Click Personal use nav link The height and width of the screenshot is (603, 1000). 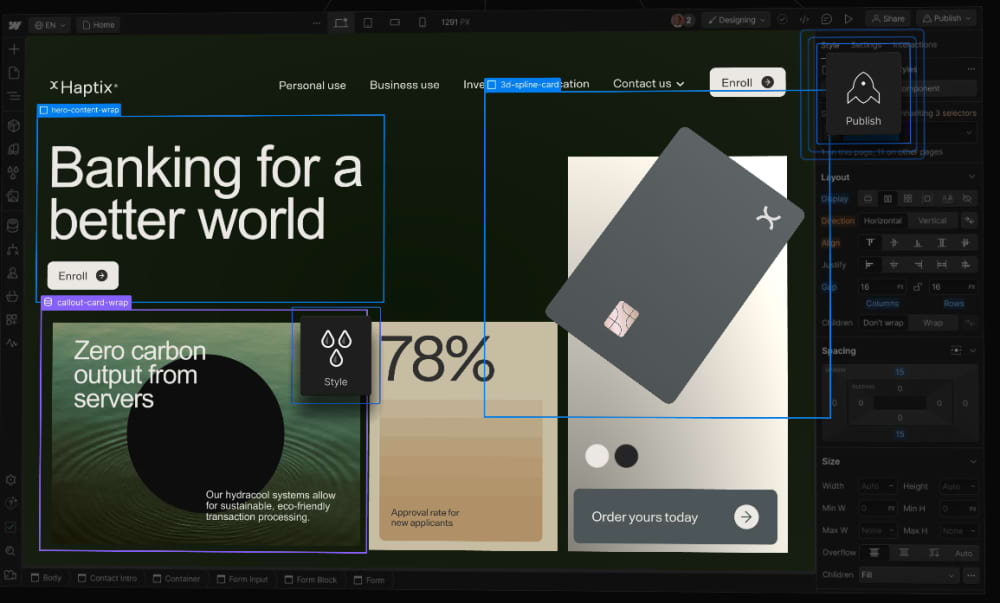312,85
